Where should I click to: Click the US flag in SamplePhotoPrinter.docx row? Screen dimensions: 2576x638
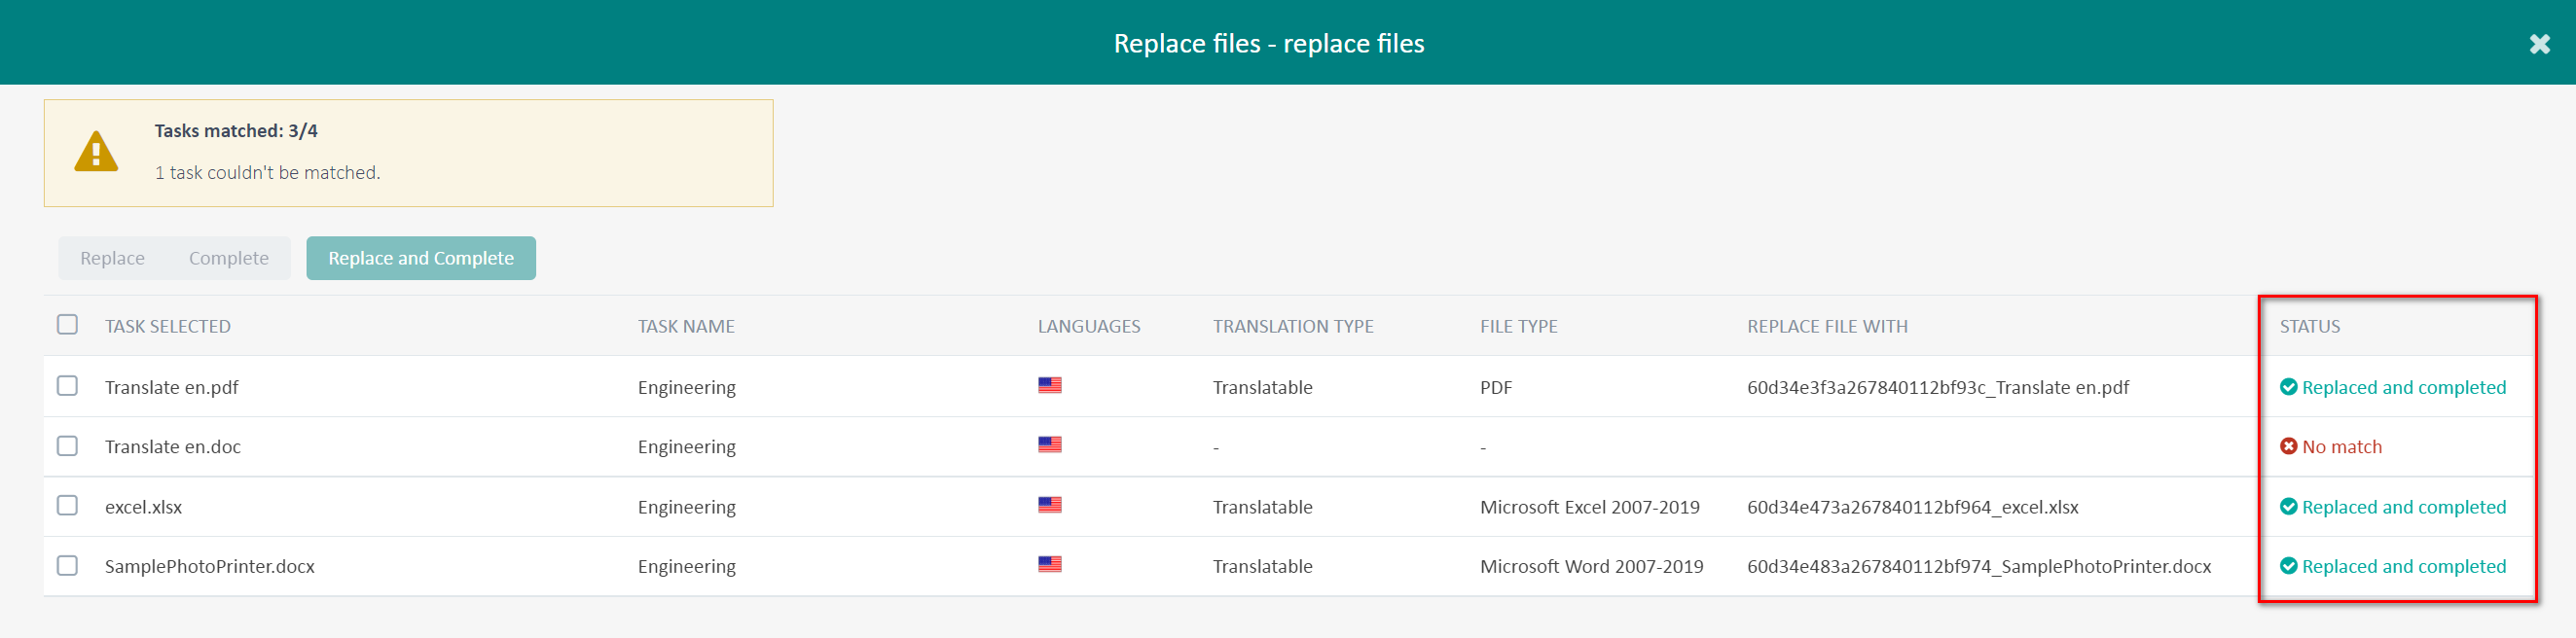[1049, 564]
